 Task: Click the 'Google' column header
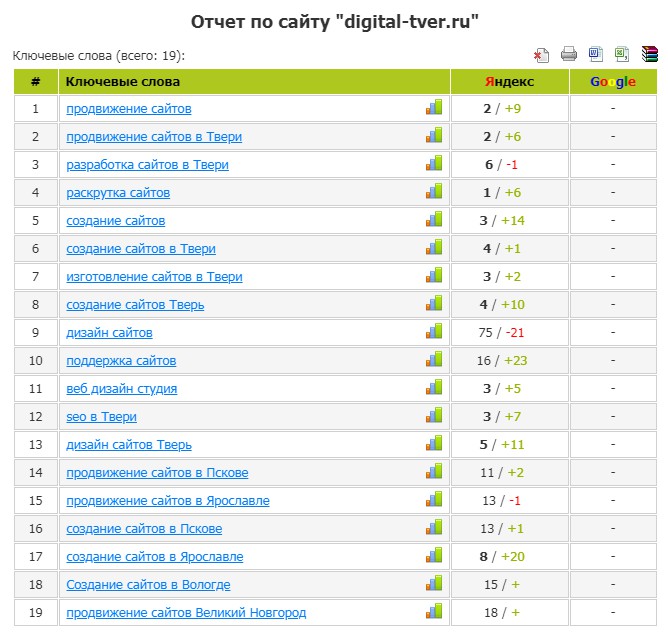coord(613,81)
